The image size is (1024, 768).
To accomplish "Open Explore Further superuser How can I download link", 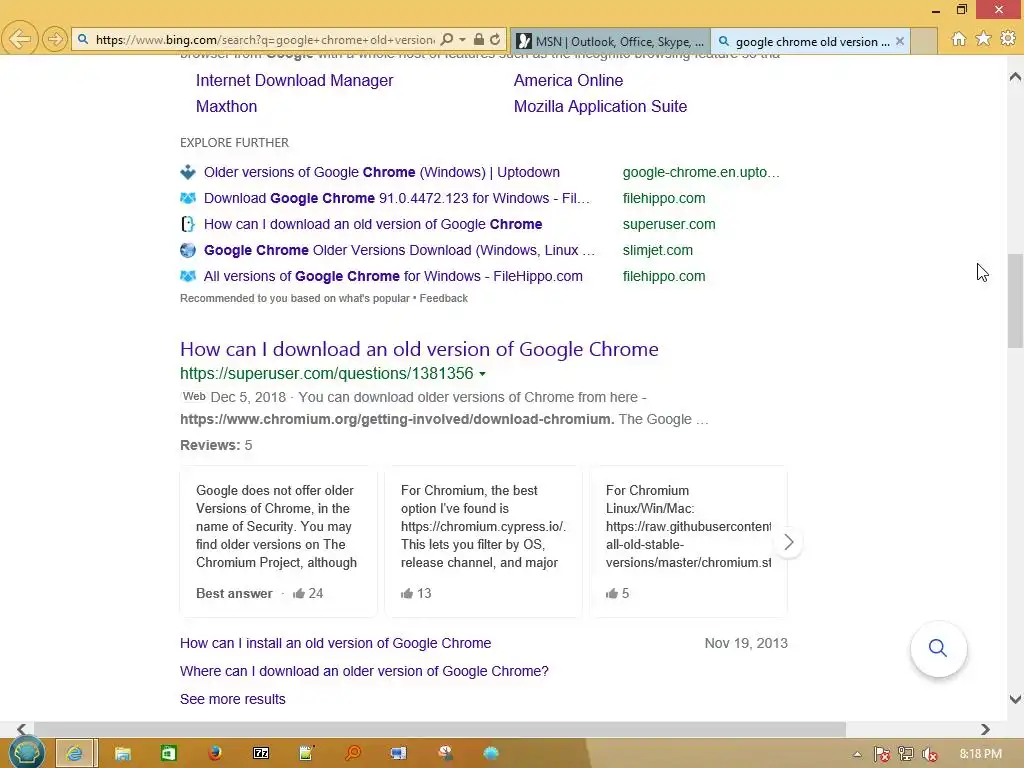I will point(373,225).
